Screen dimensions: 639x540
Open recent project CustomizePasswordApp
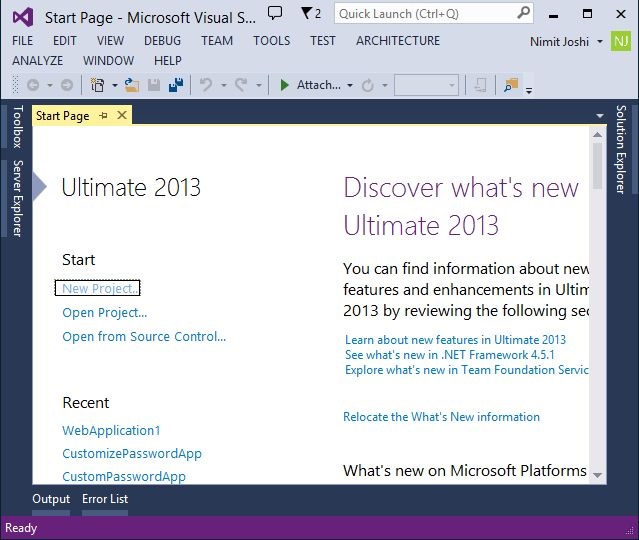coord(132,454)
